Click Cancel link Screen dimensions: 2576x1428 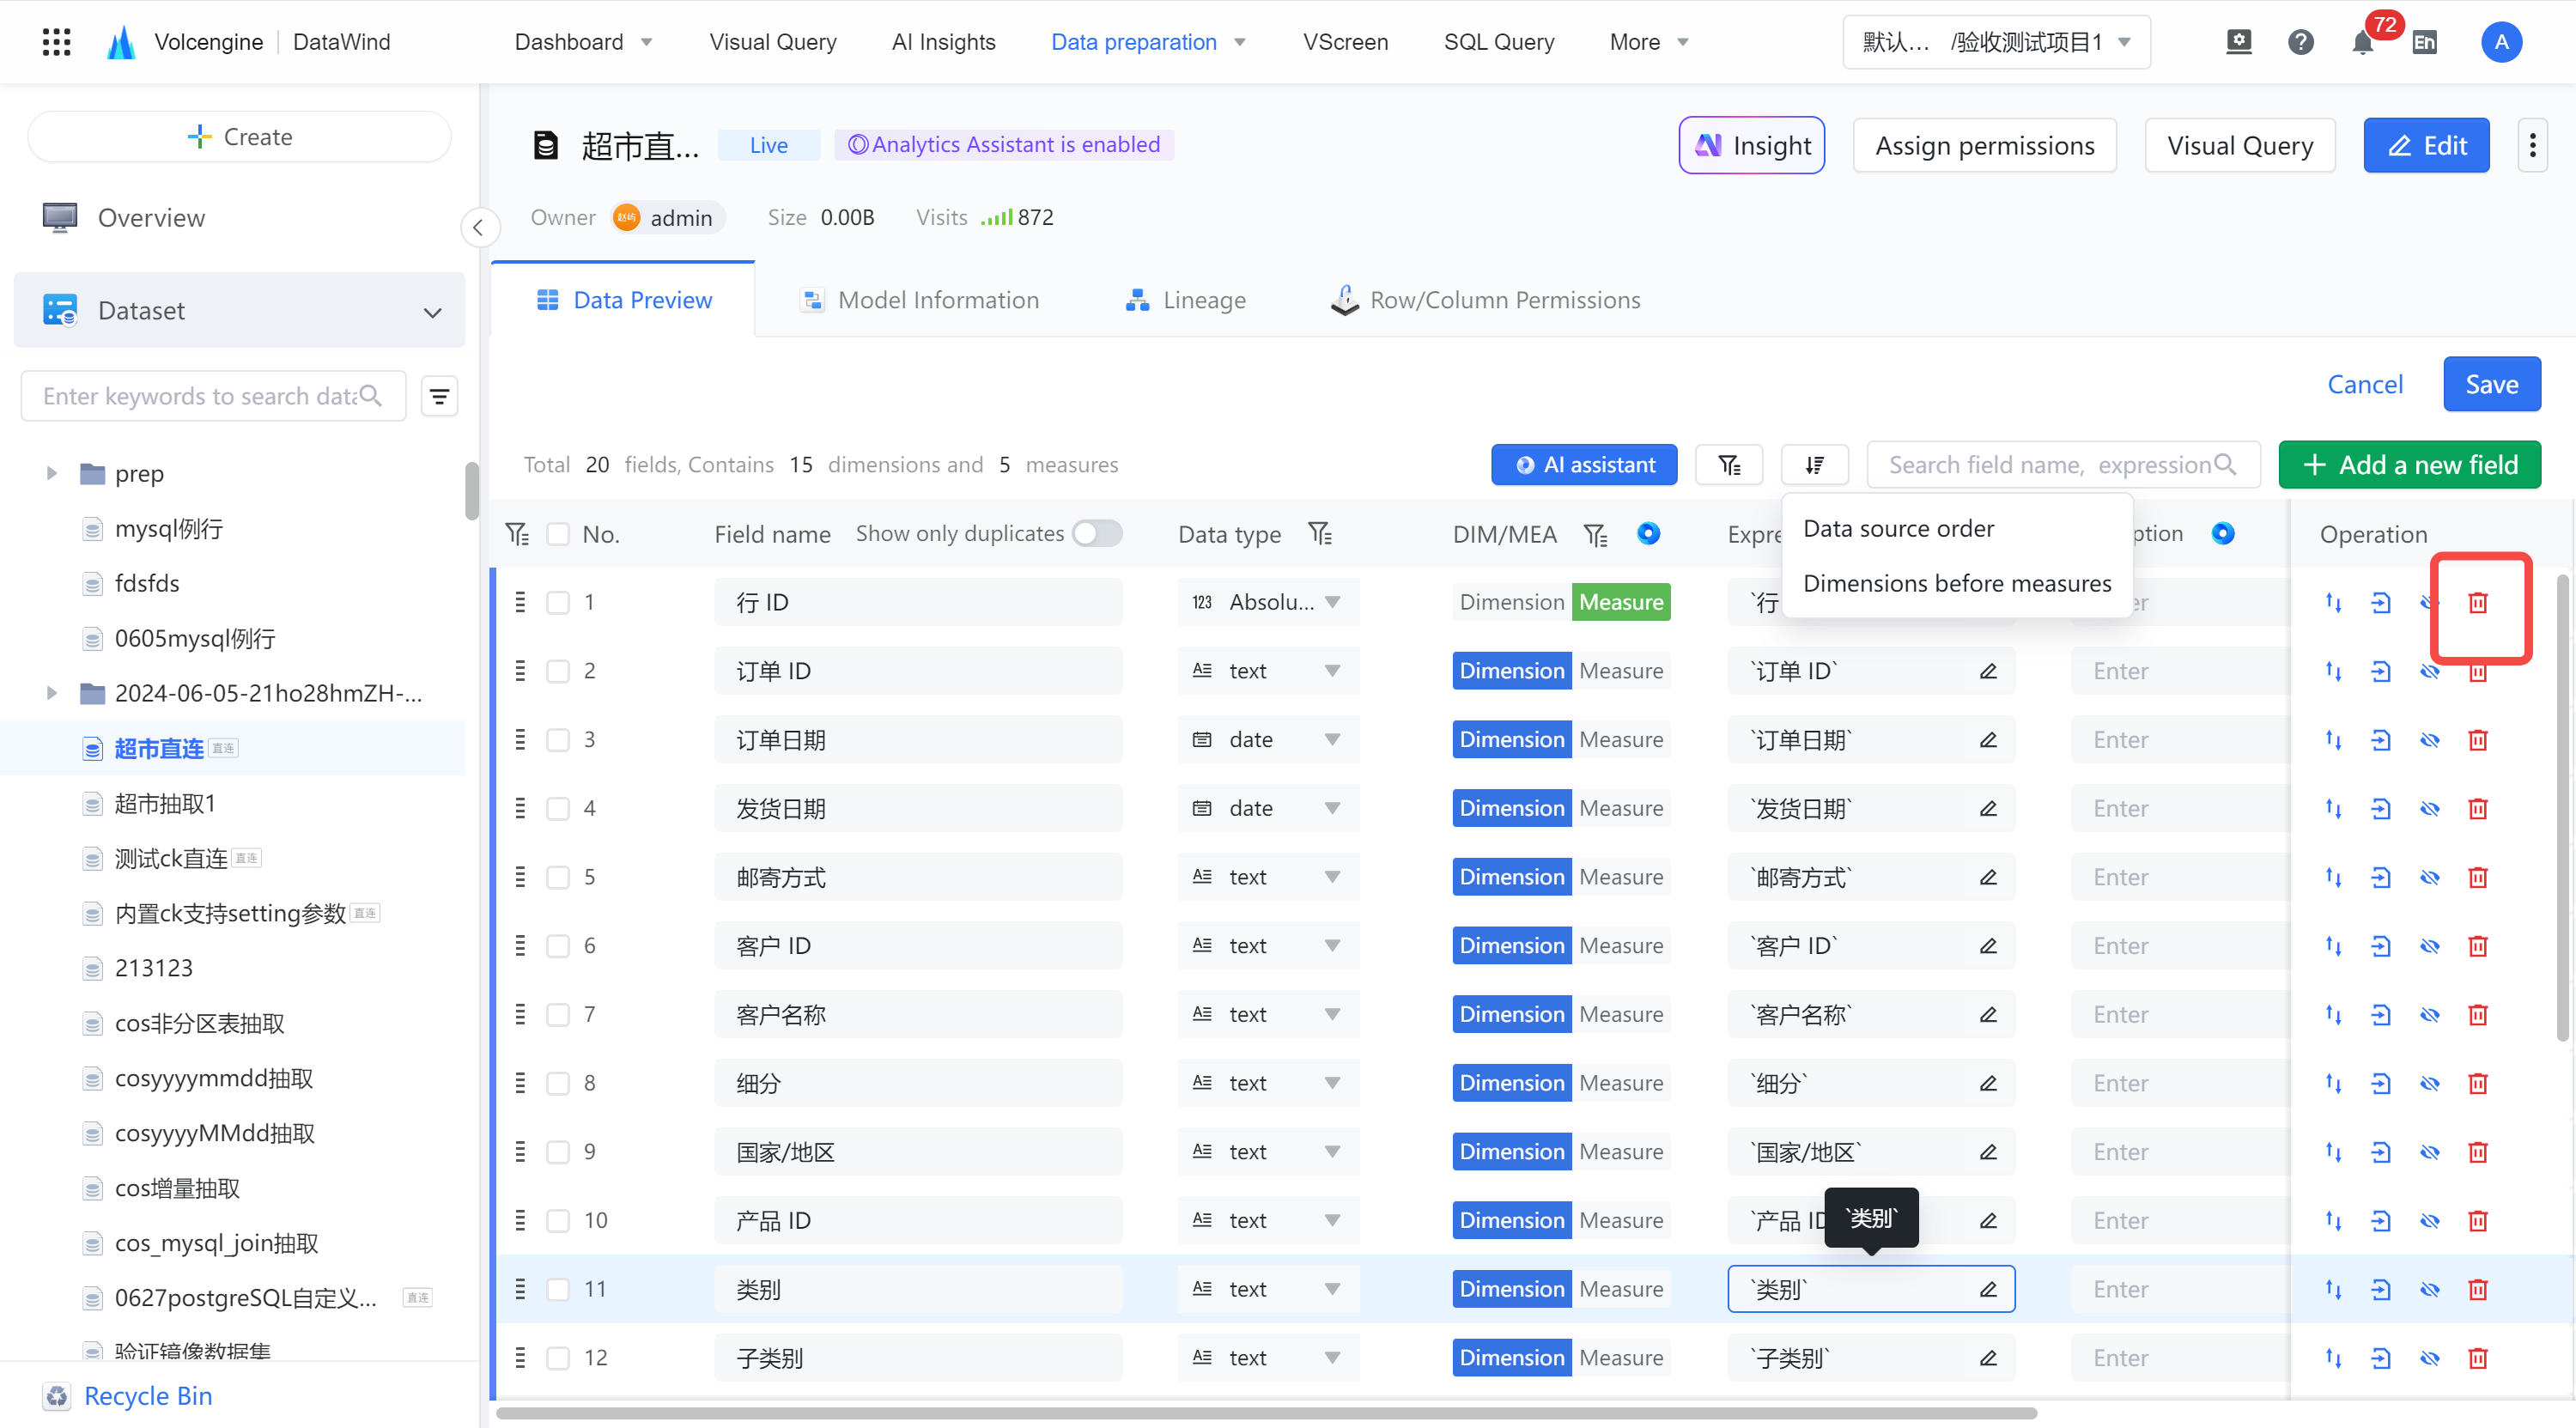point(2364,385)
